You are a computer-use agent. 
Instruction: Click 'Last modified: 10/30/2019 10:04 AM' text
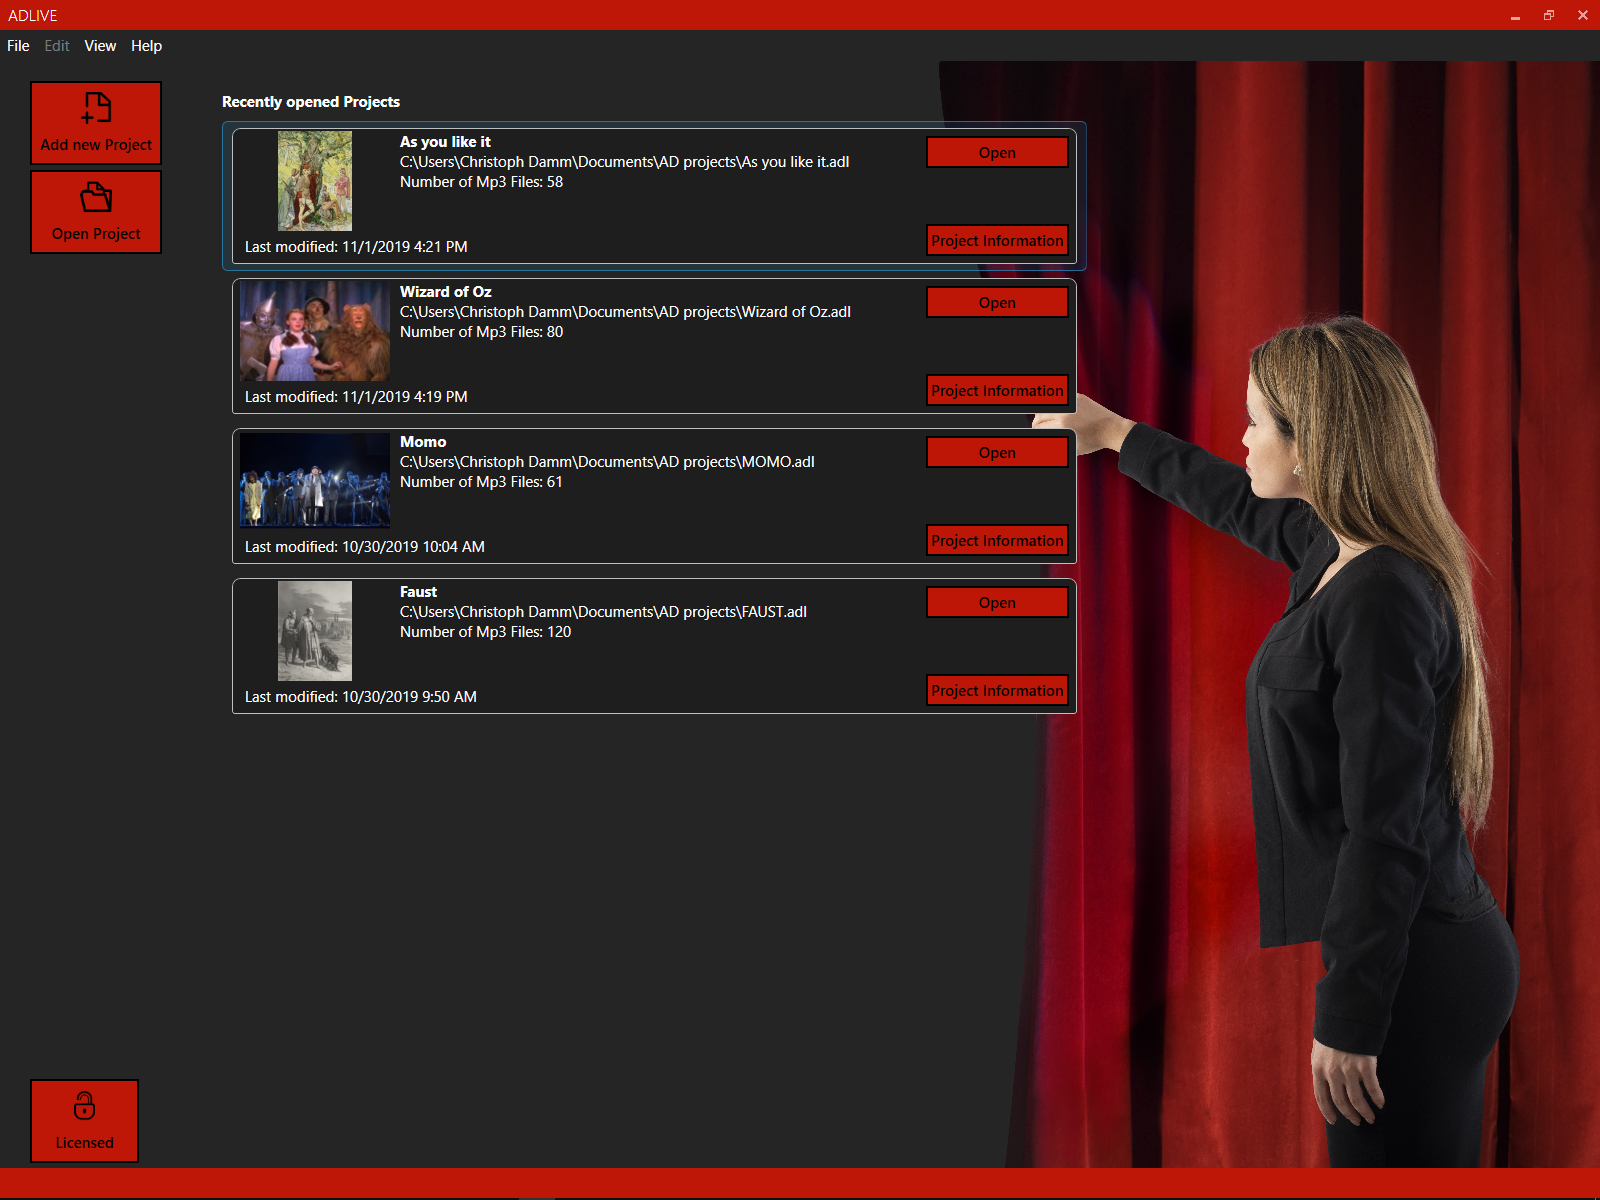point(365,547)
